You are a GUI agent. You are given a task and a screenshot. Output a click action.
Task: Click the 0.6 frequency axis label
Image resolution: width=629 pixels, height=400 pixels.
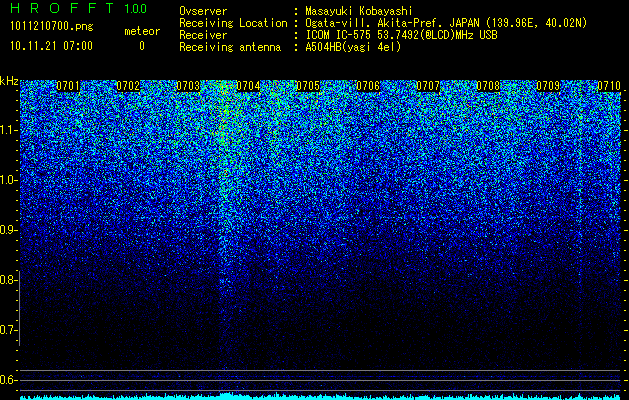pyautogui.click(x=9, y=380)
